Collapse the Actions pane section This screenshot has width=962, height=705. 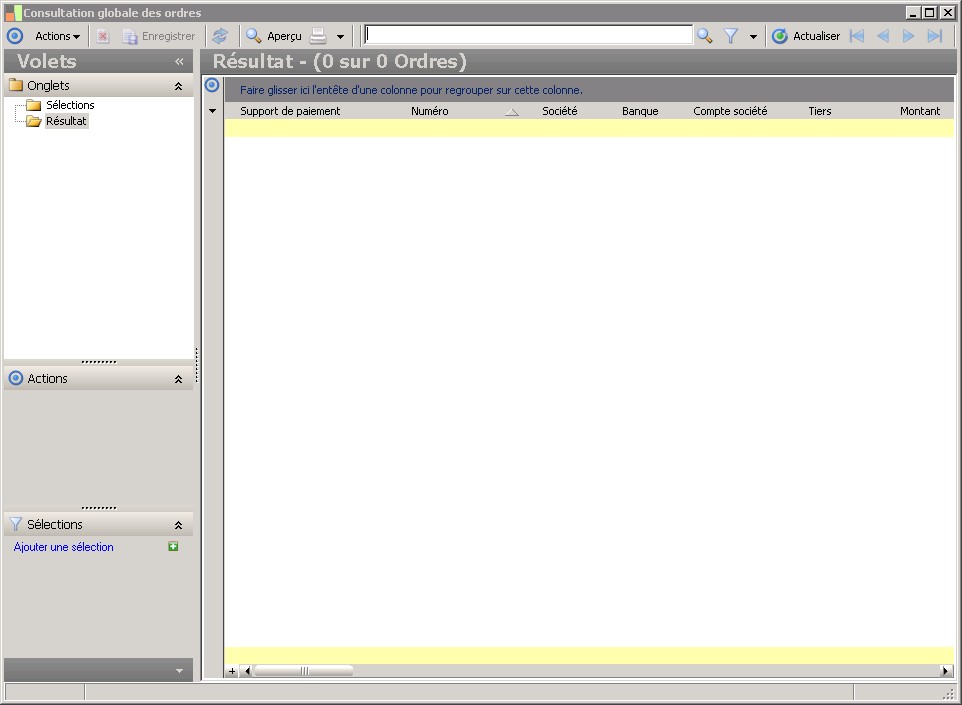click(x=179, y=379)
